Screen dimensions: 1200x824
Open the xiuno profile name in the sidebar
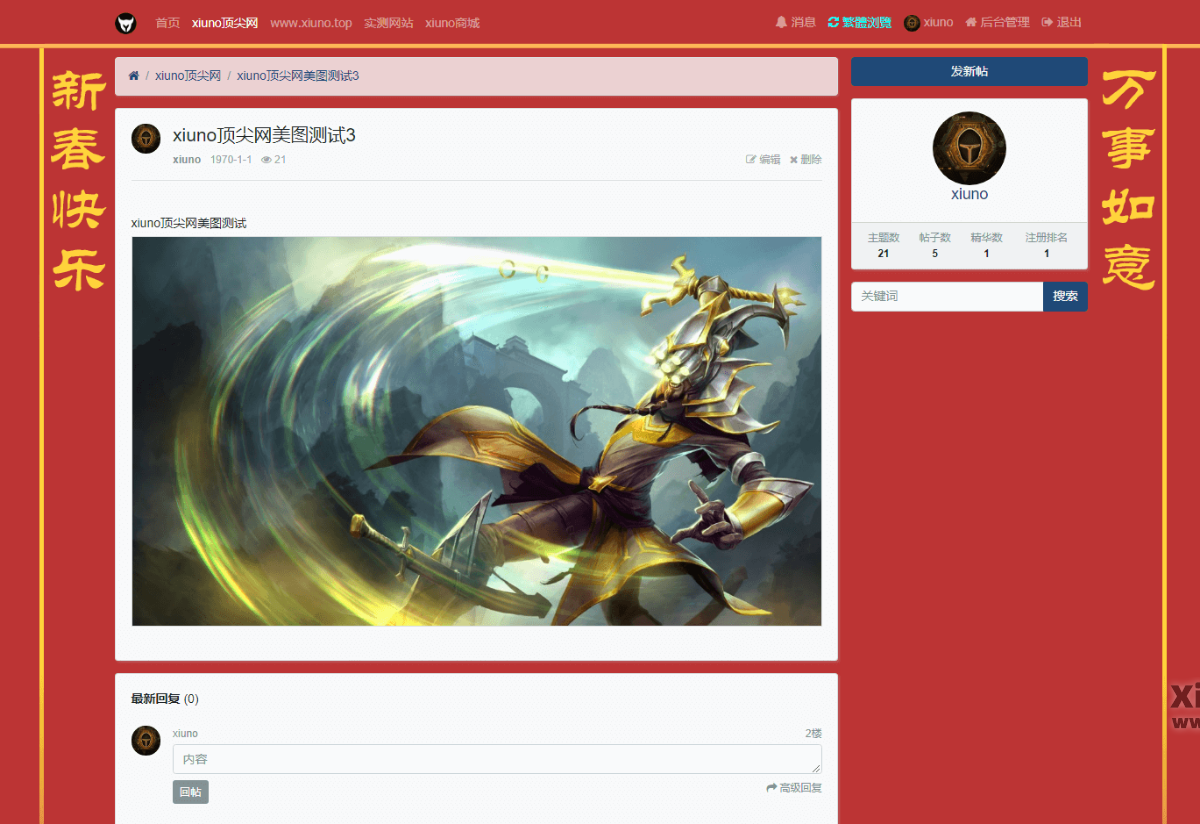coord(969,194)
